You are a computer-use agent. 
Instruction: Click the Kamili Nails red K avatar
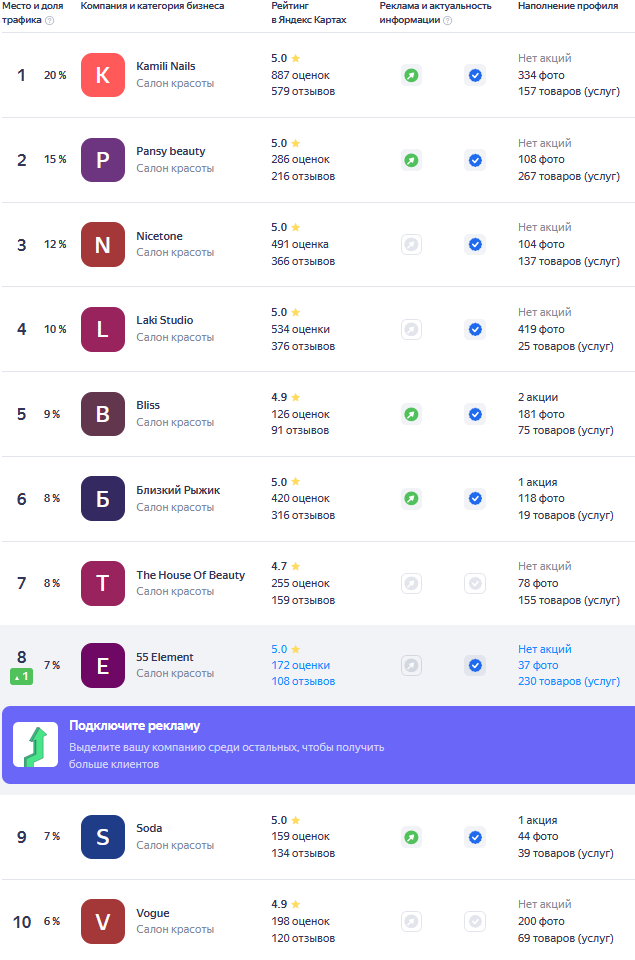pyautogui.click(x=103, y=75)
